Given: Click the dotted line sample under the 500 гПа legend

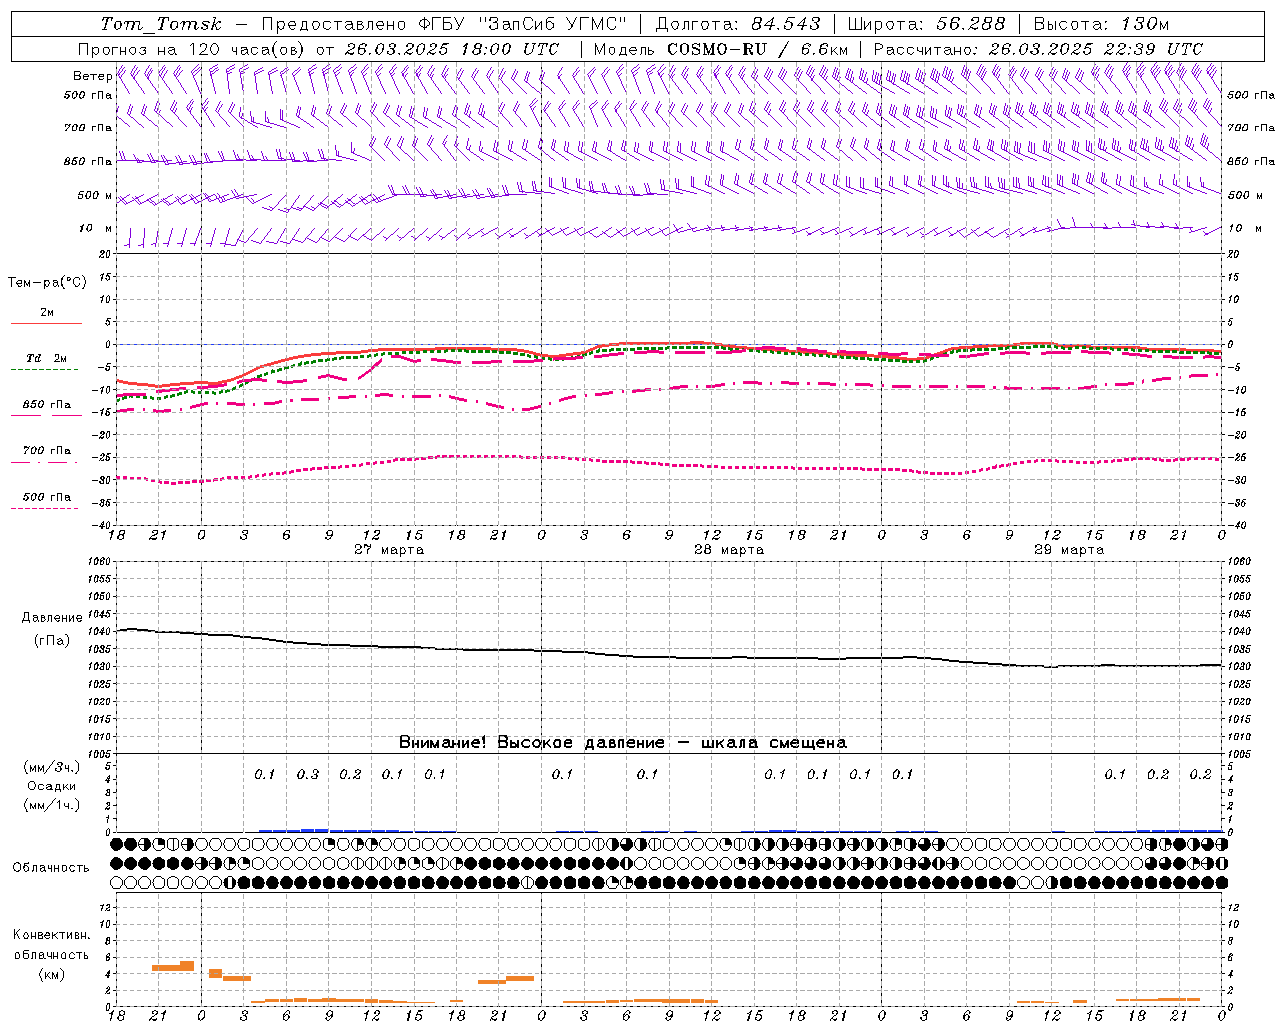Looking at the screenshot, I should pos(45,509).
